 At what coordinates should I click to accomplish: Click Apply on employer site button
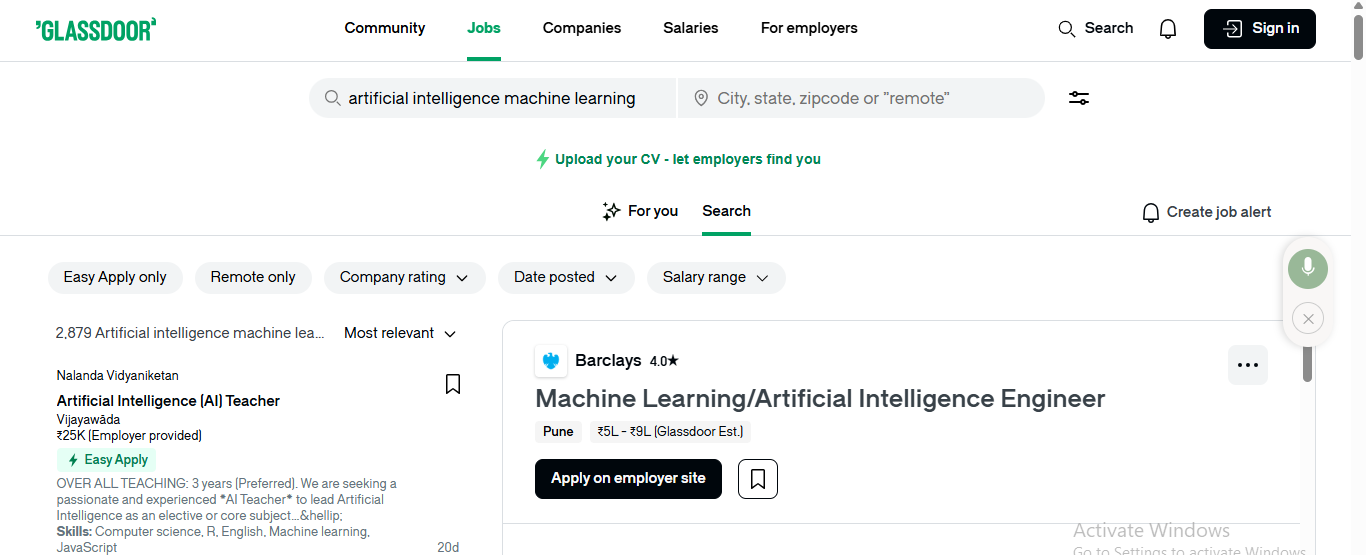(x=628, y=479)
